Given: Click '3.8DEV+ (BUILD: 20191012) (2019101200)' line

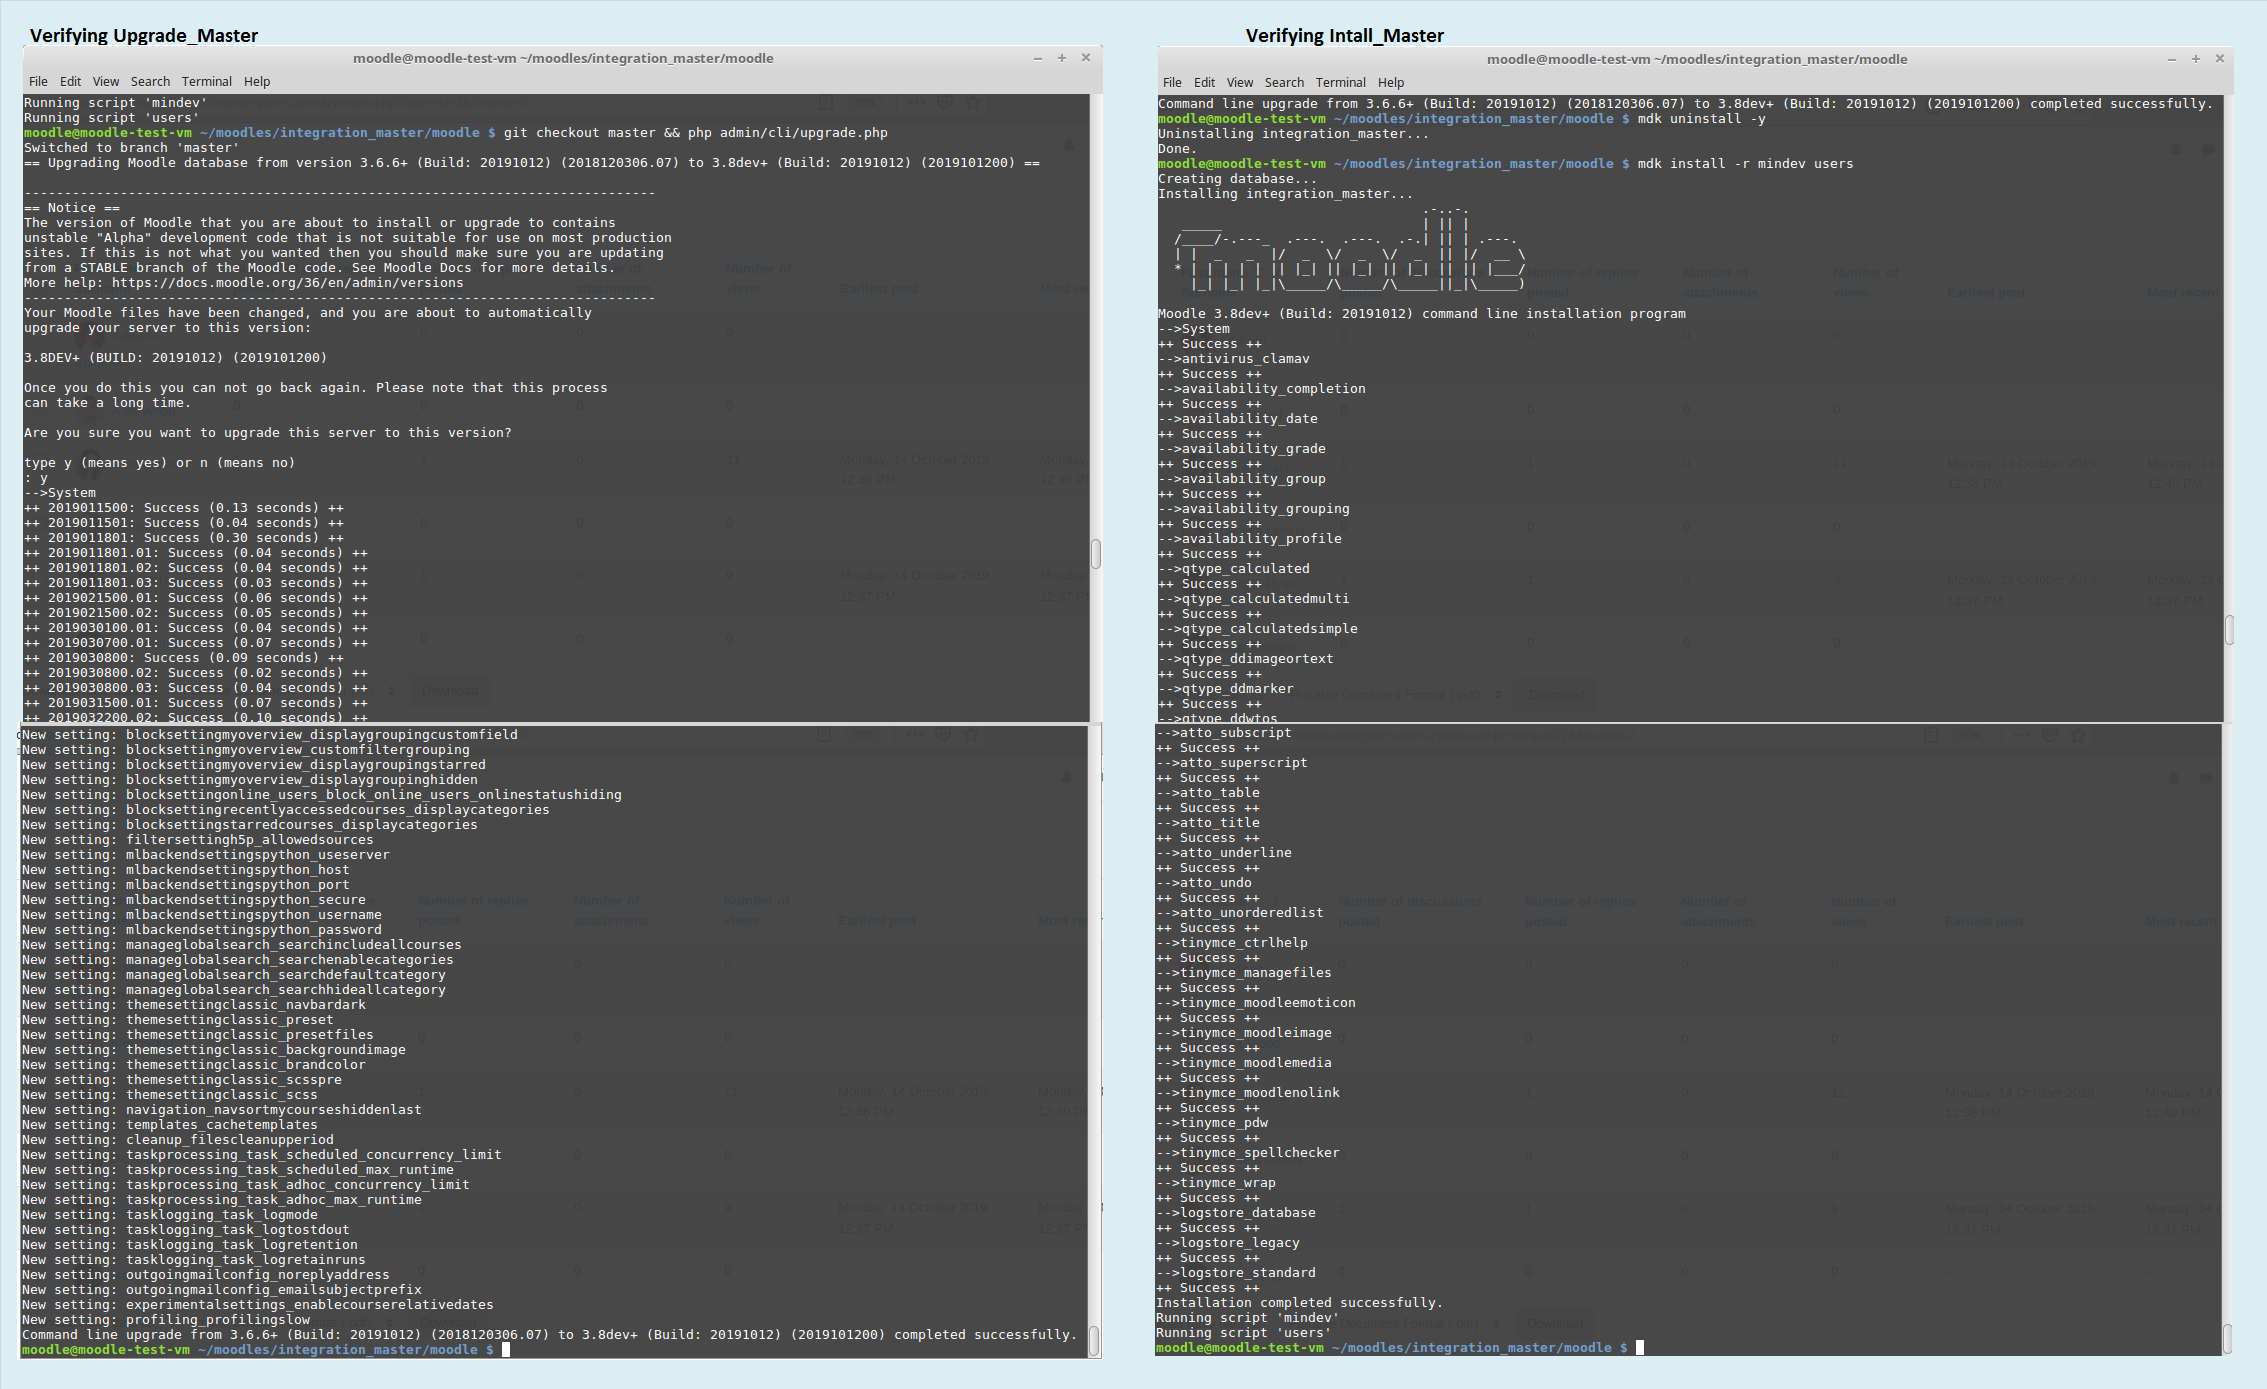Looking at the screenshot, I should click(176, 358).
